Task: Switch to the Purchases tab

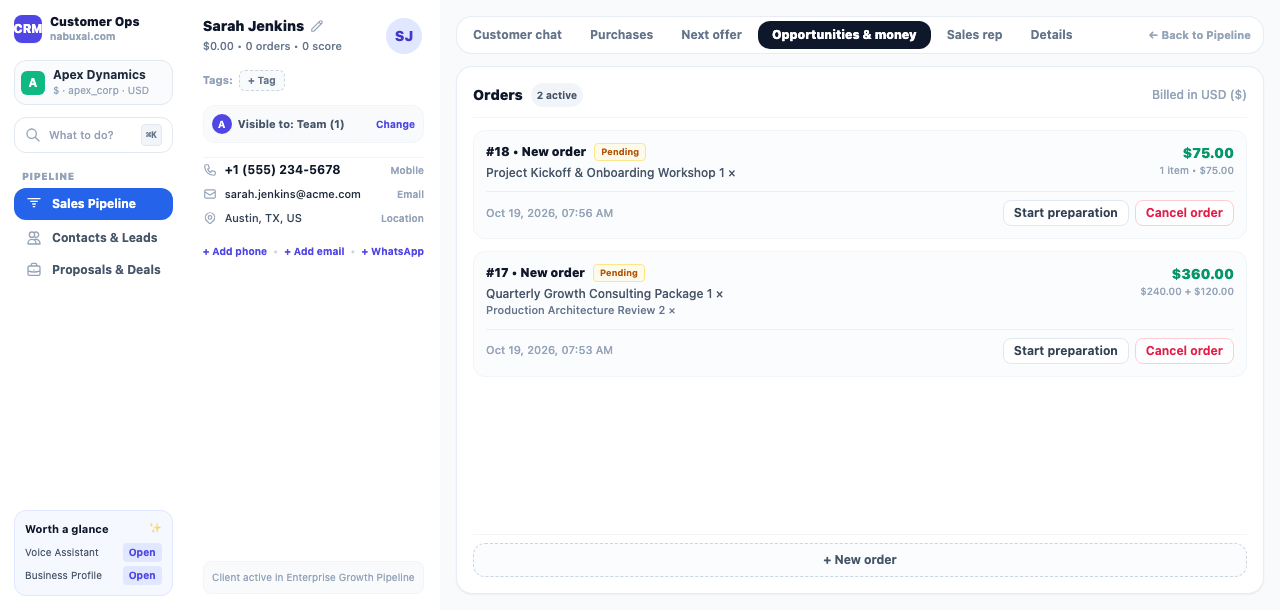Action: point(621,35)
